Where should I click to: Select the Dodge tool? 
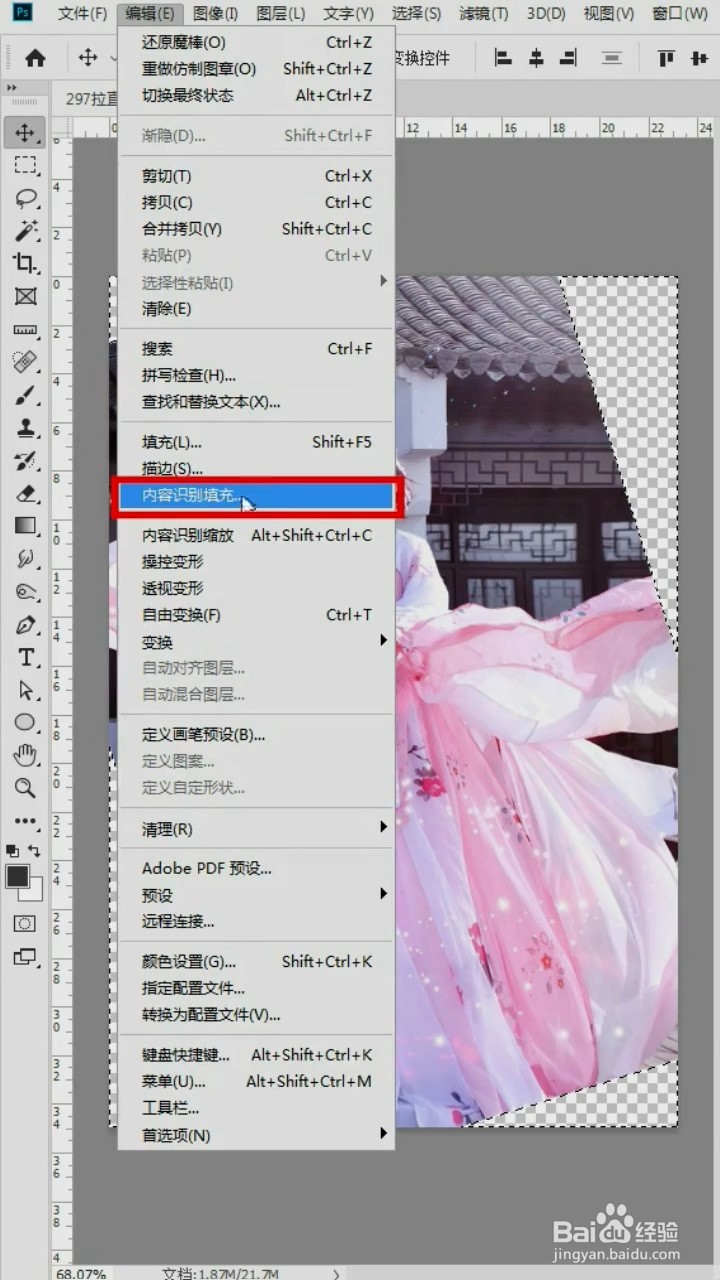tap(25, 592)
